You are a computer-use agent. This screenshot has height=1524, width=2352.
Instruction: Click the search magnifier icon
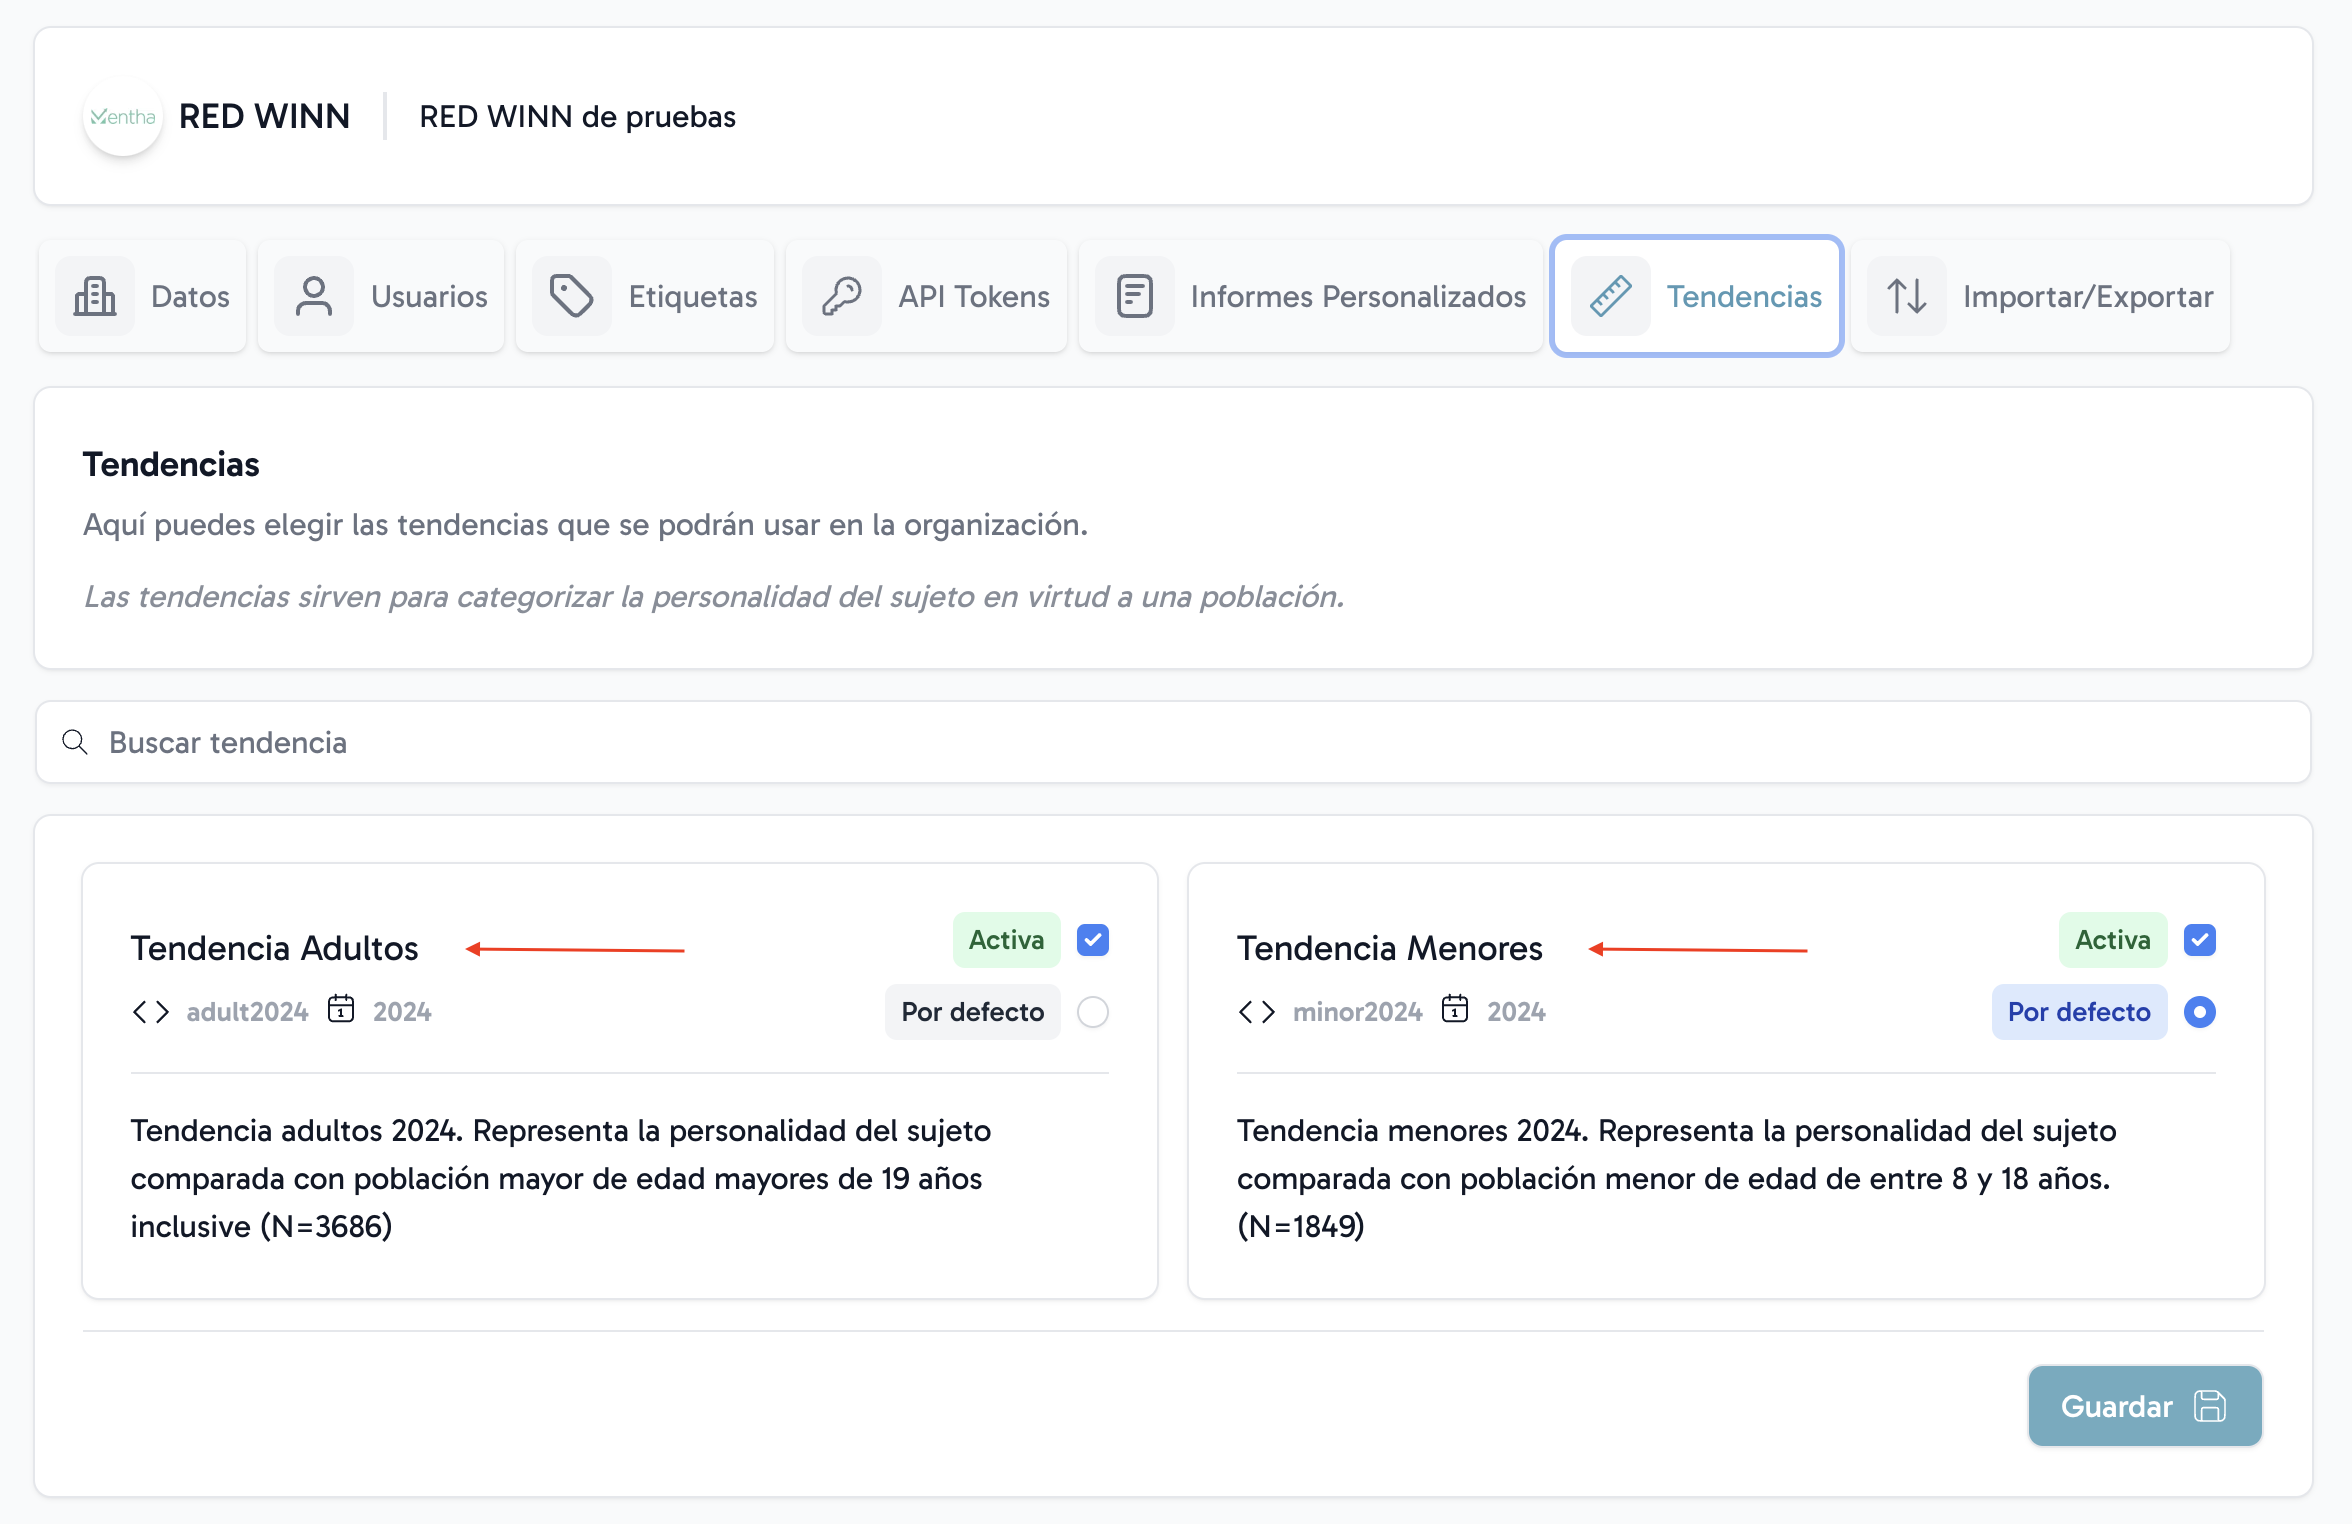click(75, 742)
